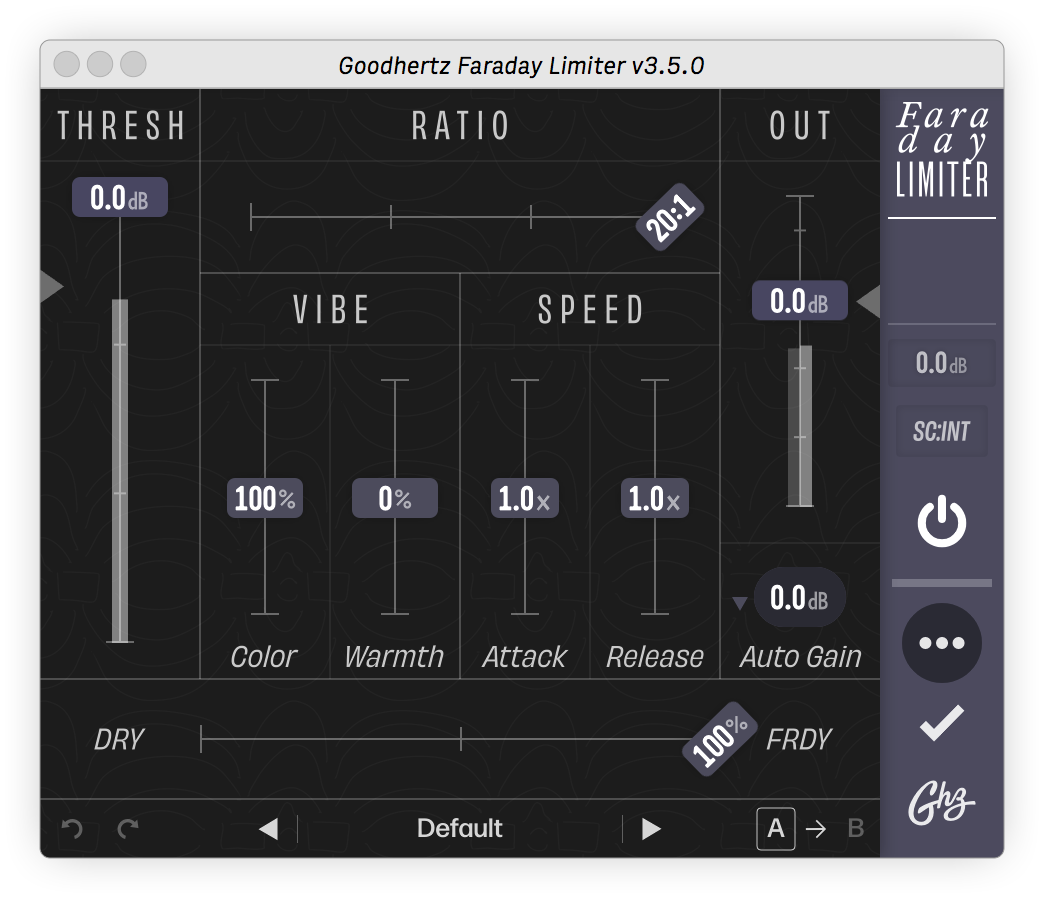Click the threshold 0.0 dB handle
The image size is (1044, 898).
(120, 198)
